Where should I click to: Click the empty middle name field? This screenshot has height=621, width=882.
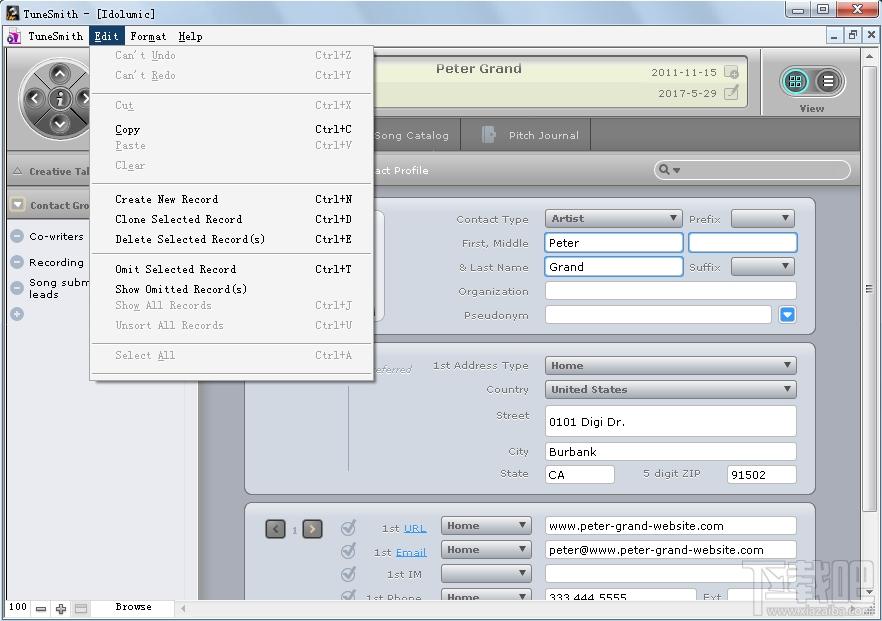pyautogui.click(x=742, y=242)
